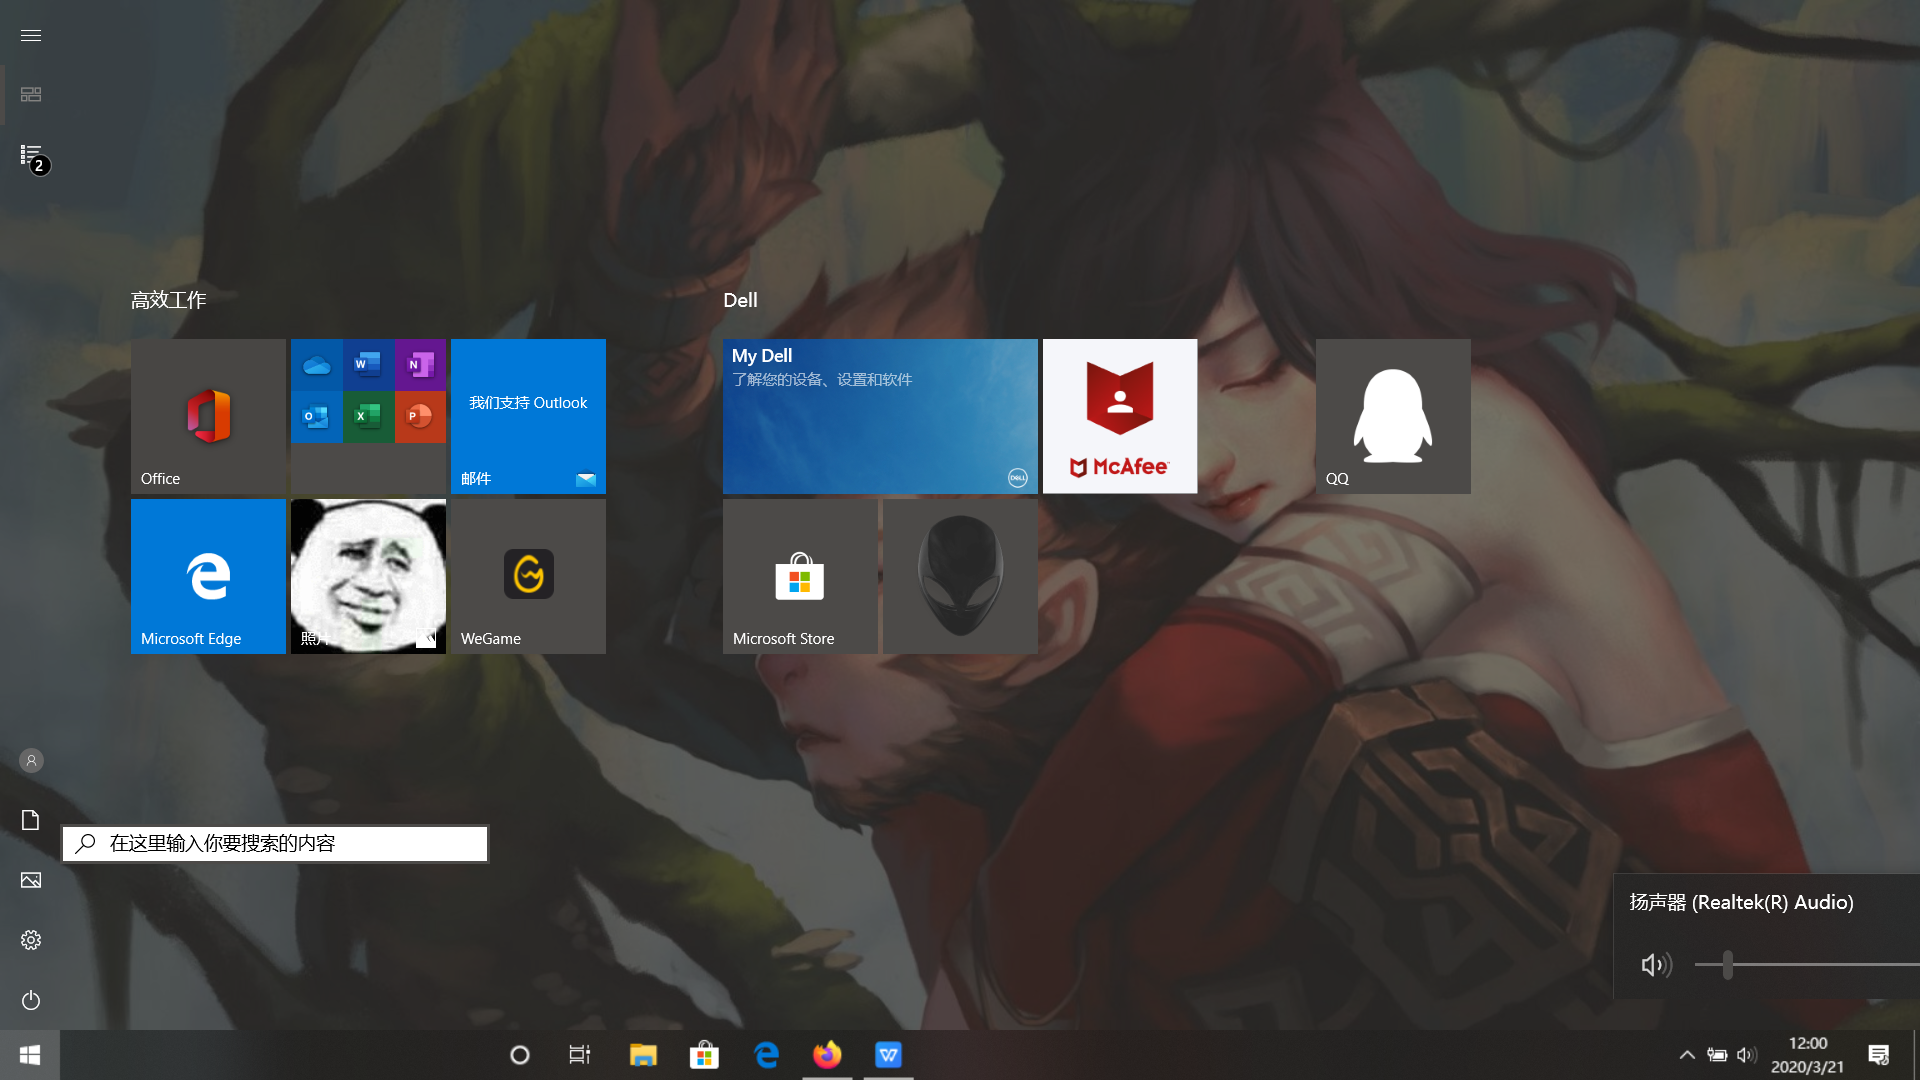Open Documents from Start sidebar

31,820
